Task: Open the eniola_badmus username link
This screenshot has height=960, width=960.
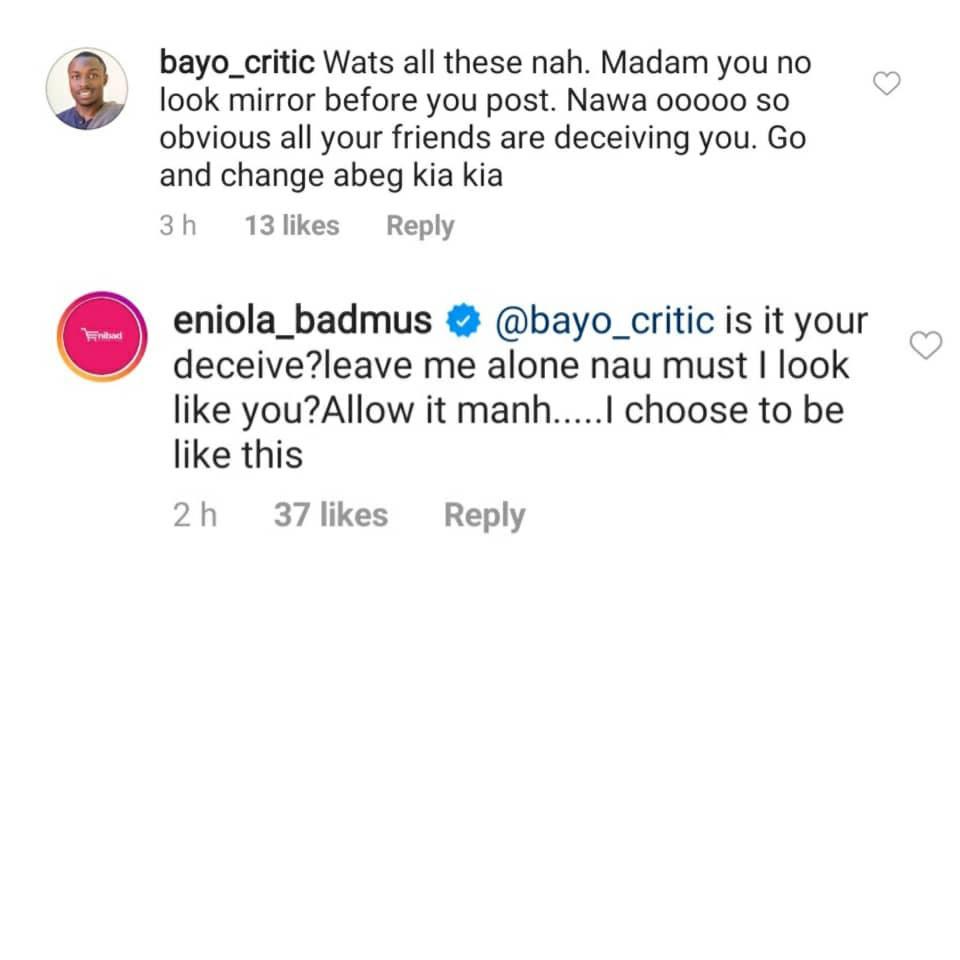Action: 302,321
